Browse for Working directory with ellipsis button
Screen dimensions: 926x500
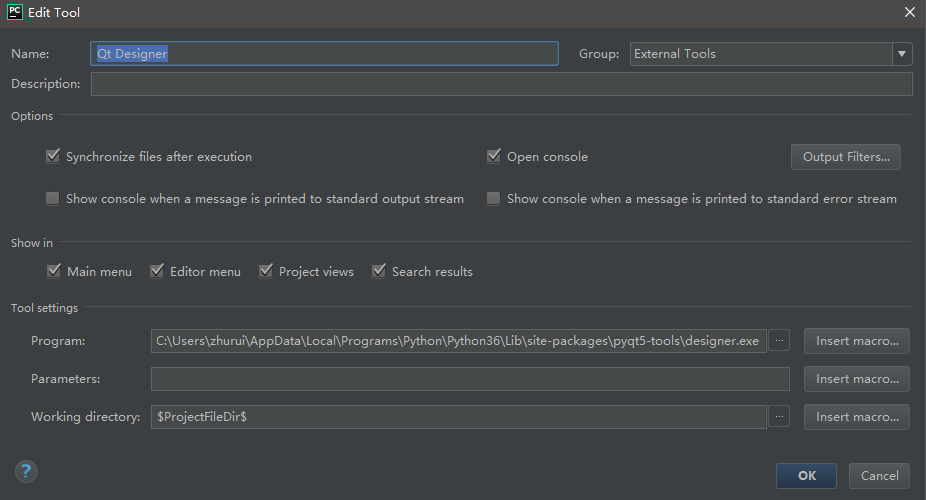pos(779,416)
